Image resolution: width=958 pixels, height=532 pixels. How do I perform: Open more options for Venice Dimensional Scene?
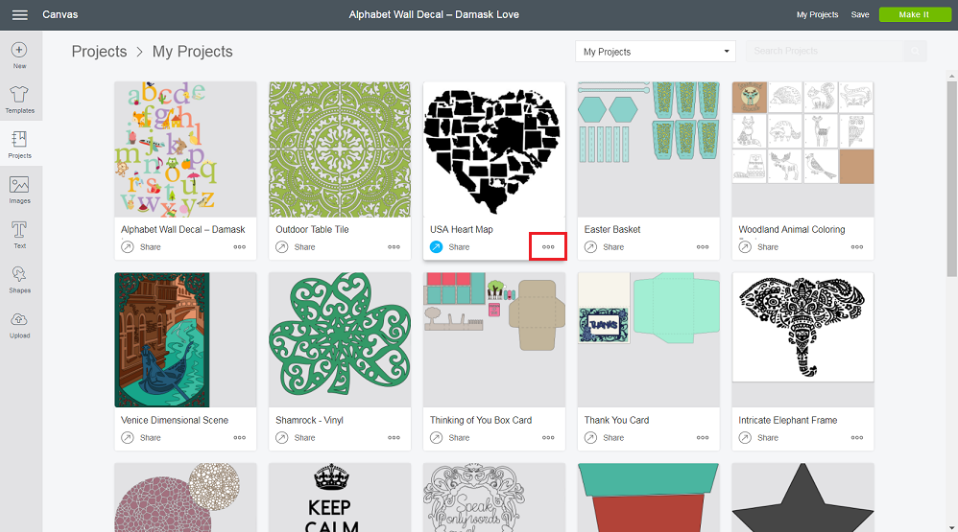pyautogui.click(x=240, y=437)
